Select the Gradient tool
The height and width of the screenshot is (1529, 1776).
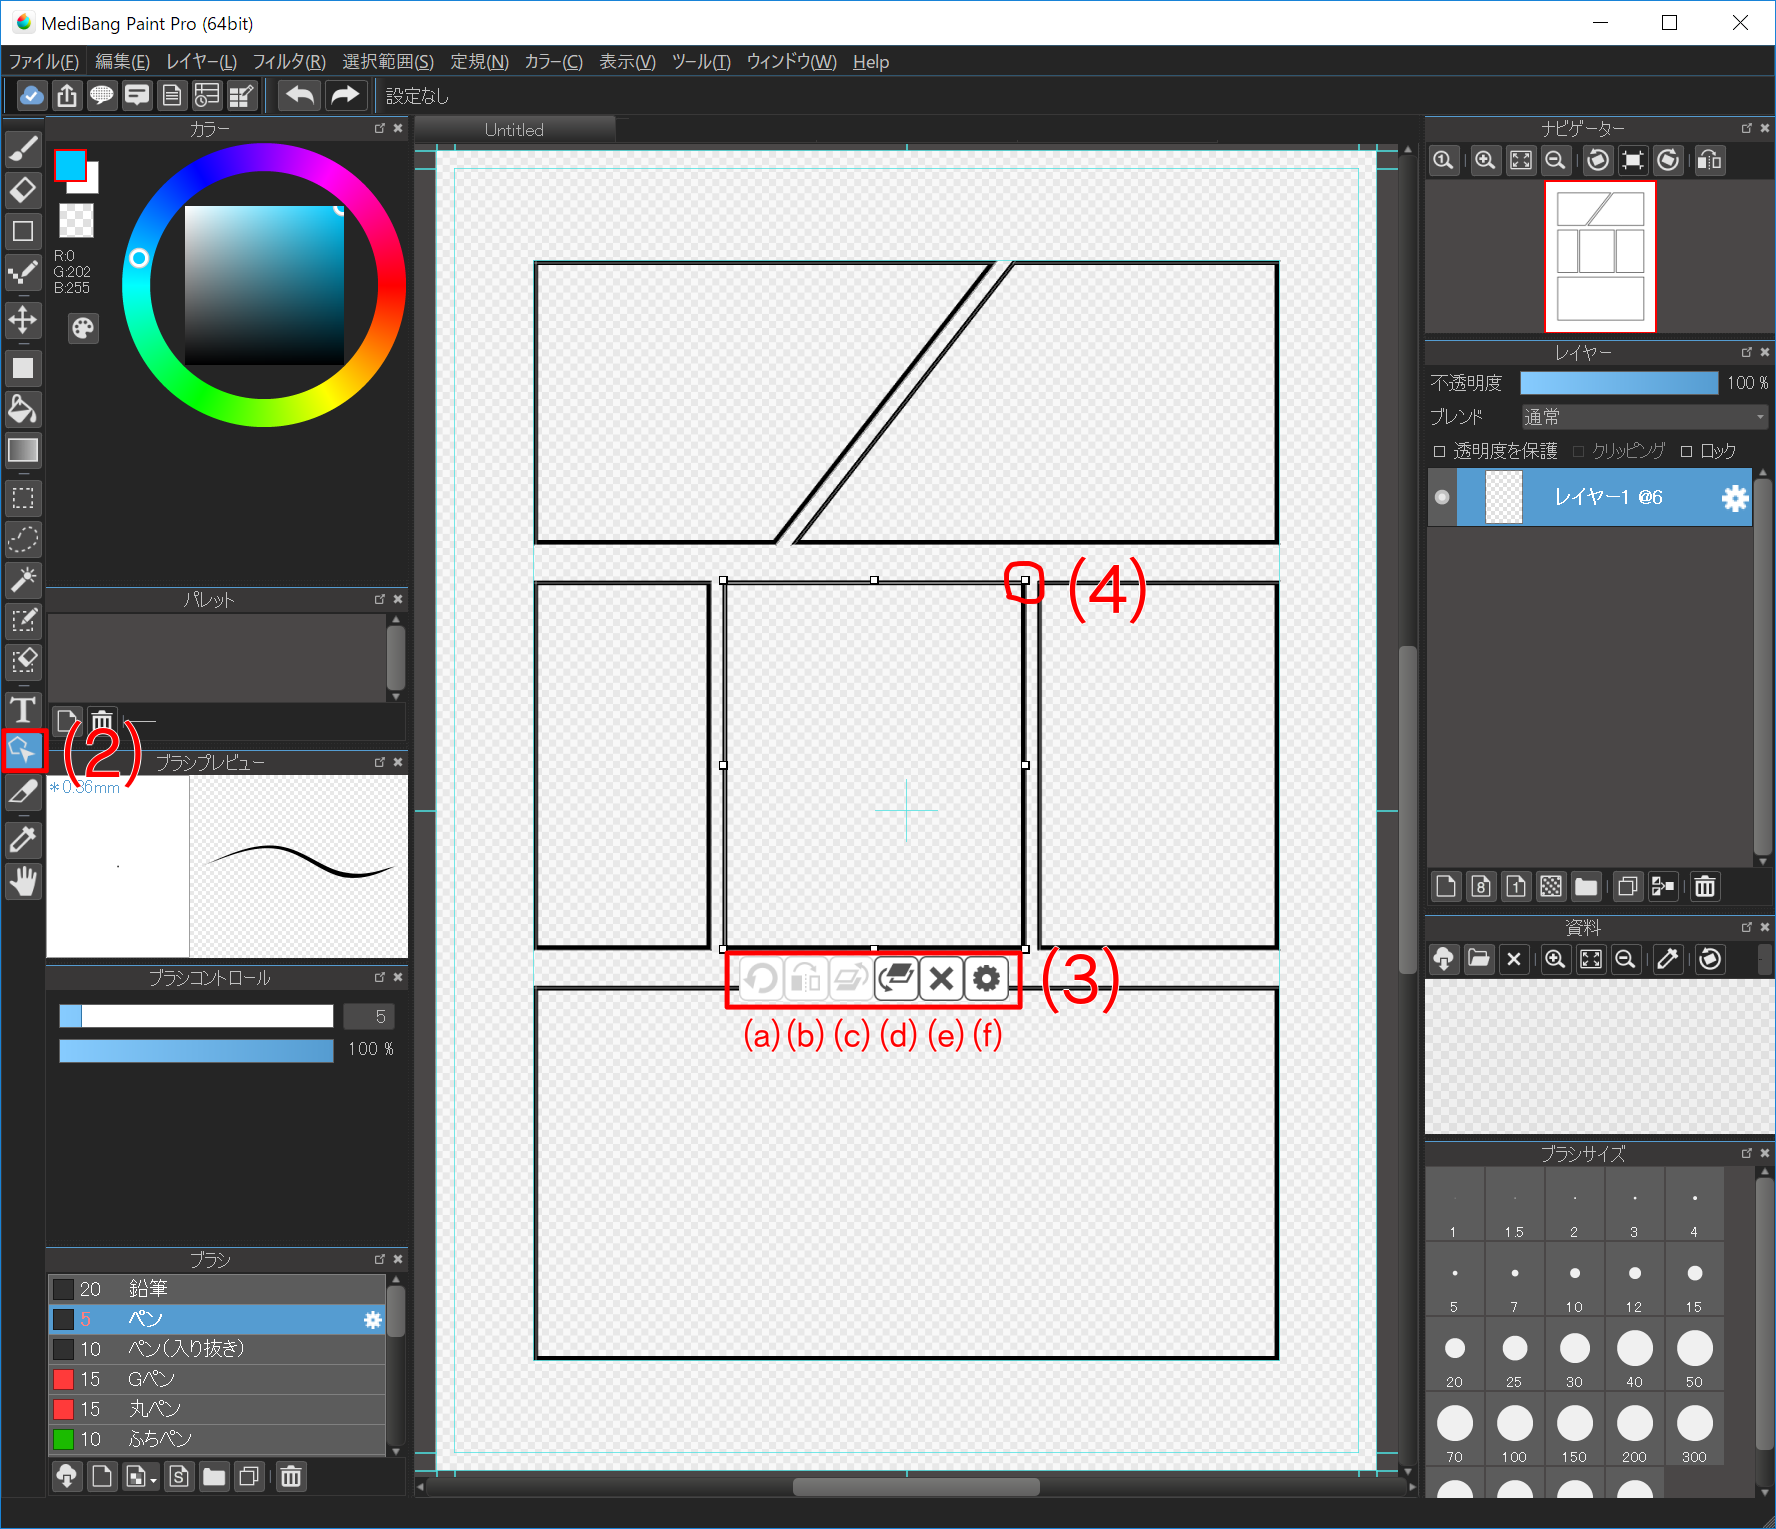tap(23, 450)
